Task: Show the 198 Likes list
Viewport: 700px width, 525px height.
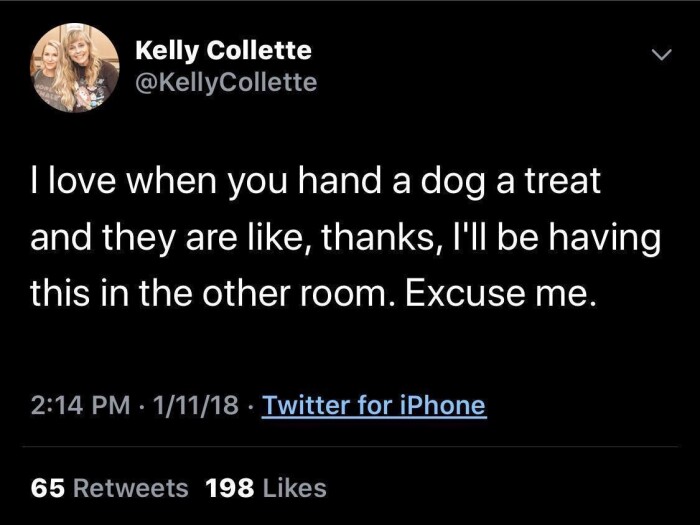Action: (x=265, y=488)
